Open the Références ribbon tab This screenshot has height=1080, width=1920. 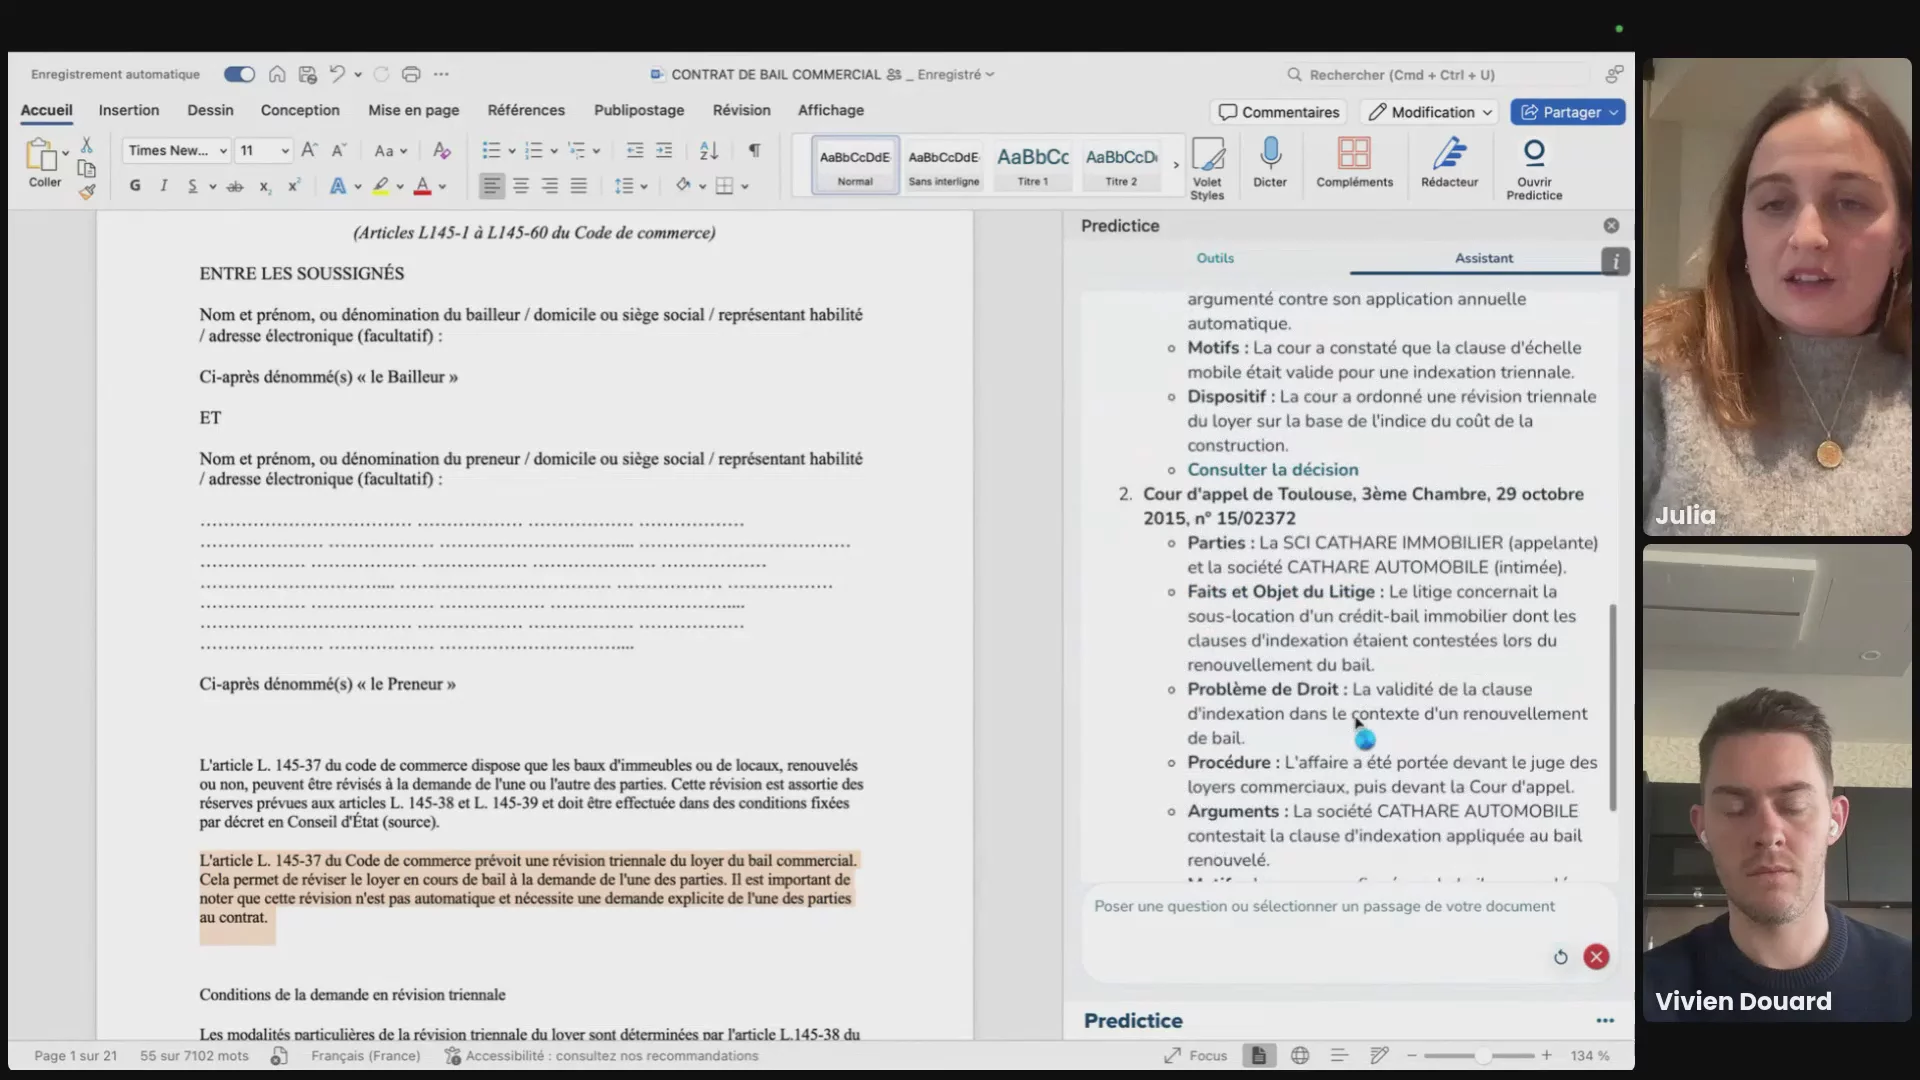[x=526, y=110]
